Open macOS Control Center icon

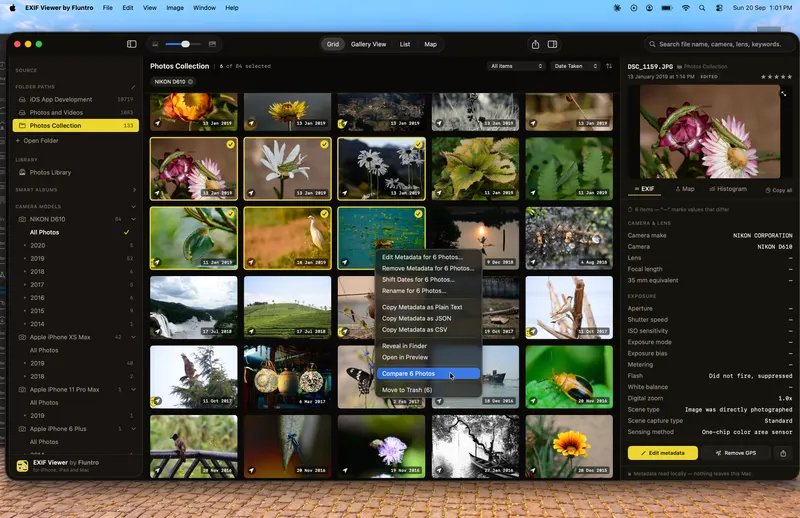click(x=719, y=8)
